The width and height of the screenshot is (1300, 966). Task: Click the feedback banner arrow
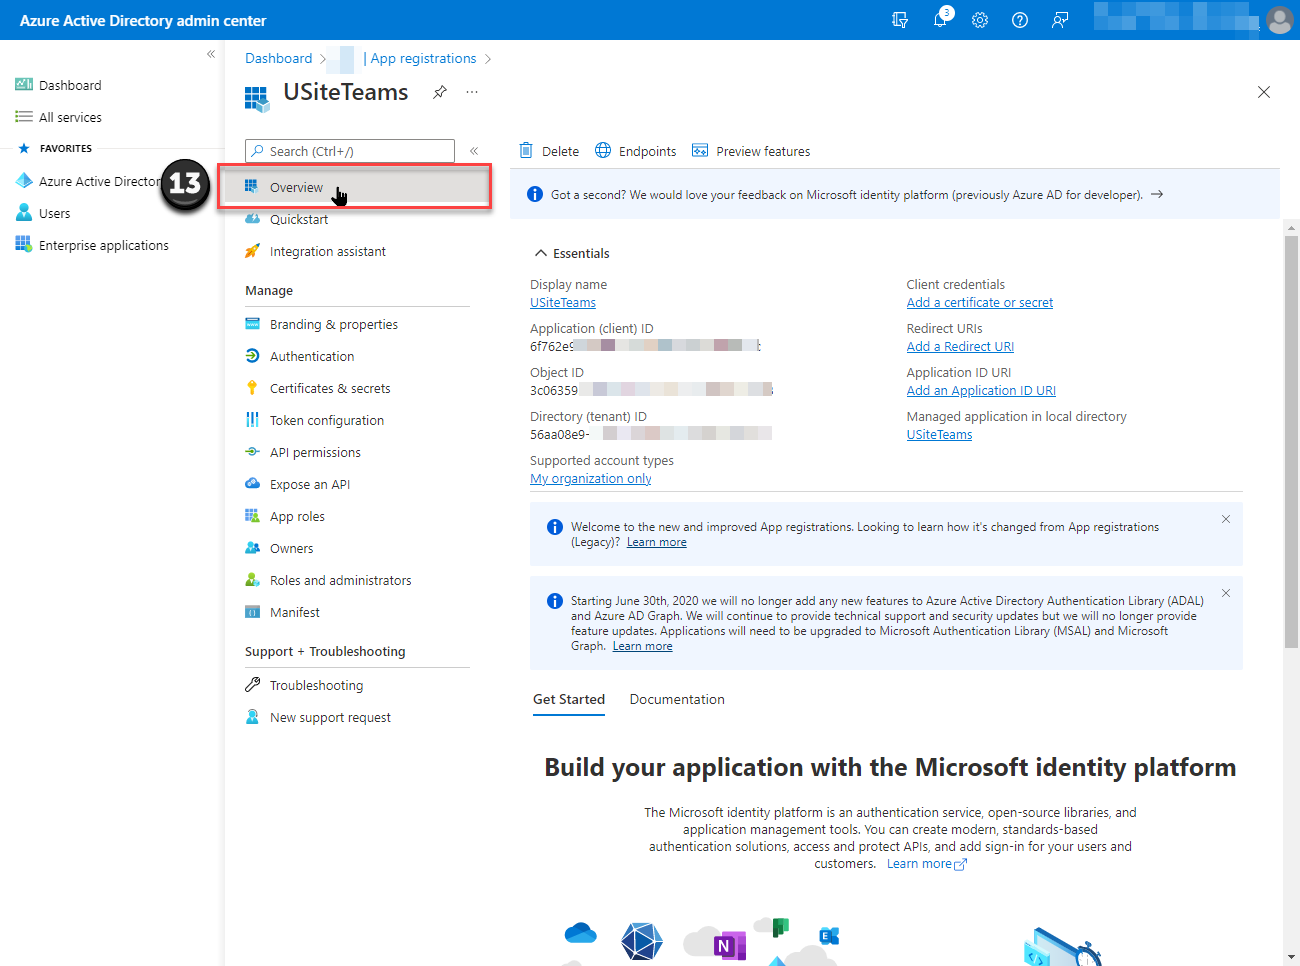(1157, 194)
